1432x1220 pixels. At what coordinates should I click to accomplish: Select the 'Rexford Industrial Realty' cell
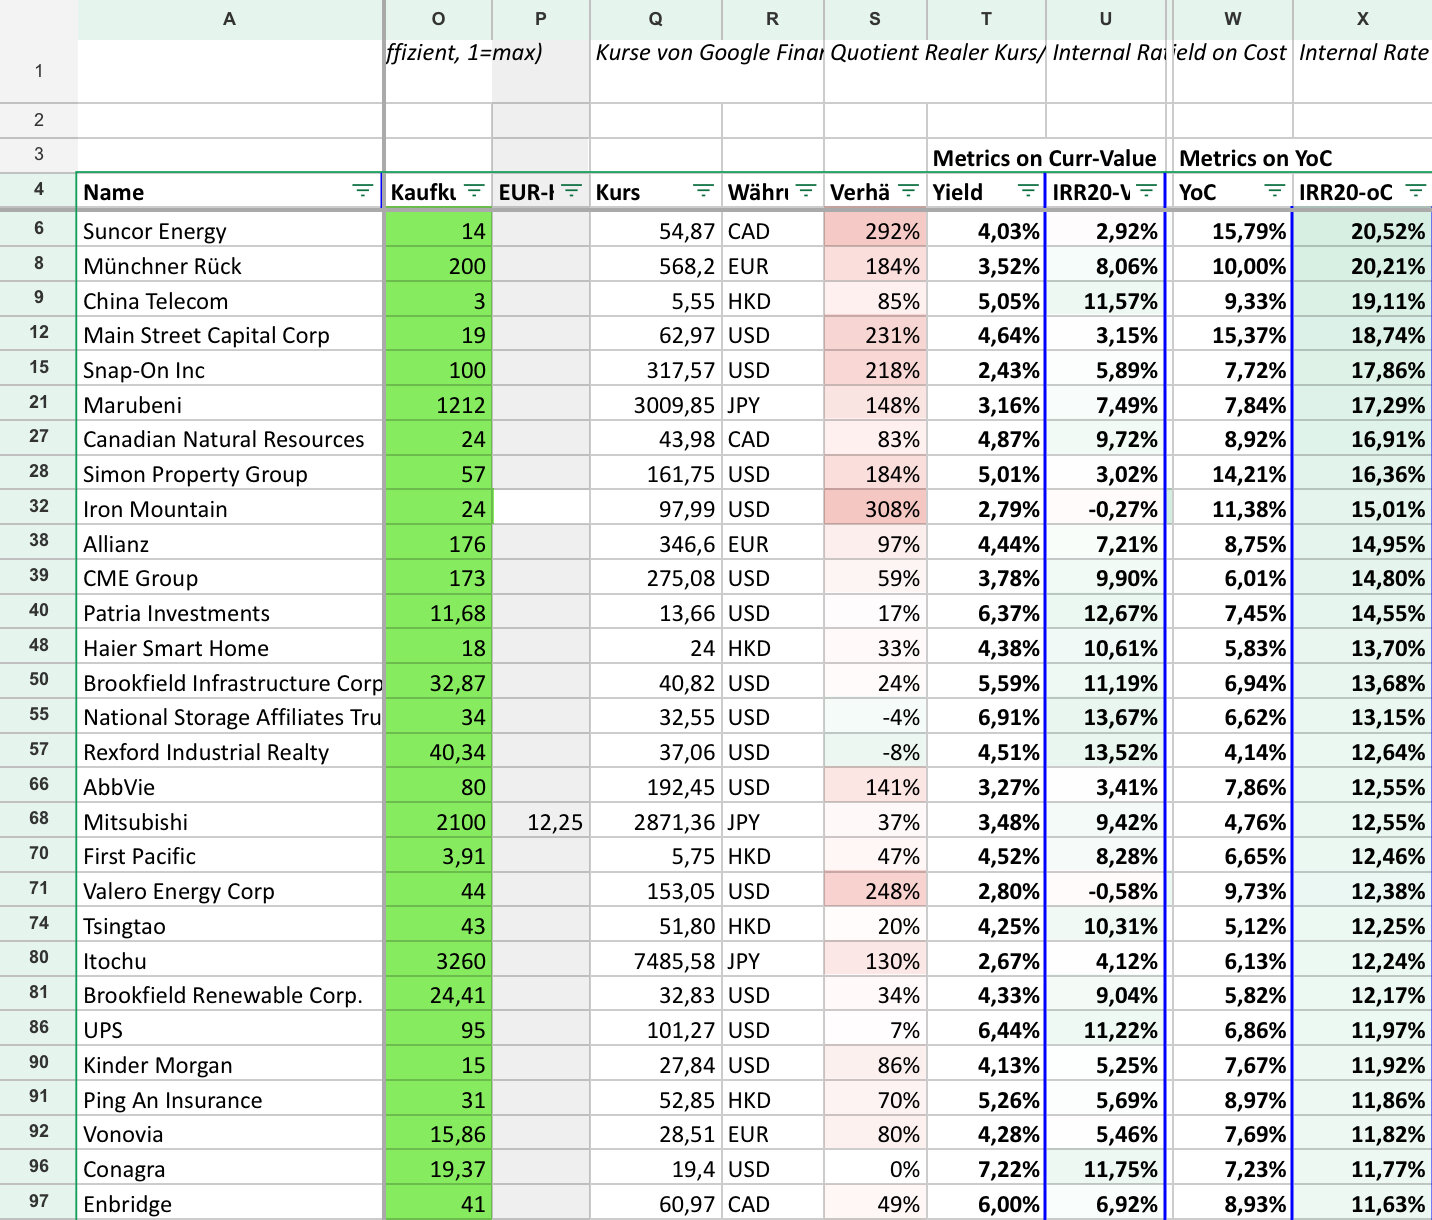pyautogui.click(x=230, y=752)
